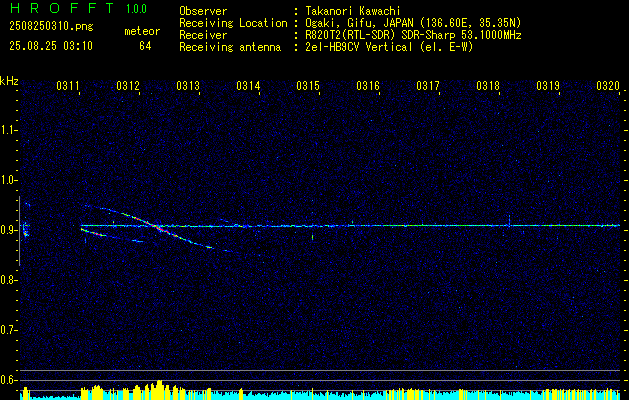Click the Receiving Location field label
This screenshot has width=629, height=400.
233,23
